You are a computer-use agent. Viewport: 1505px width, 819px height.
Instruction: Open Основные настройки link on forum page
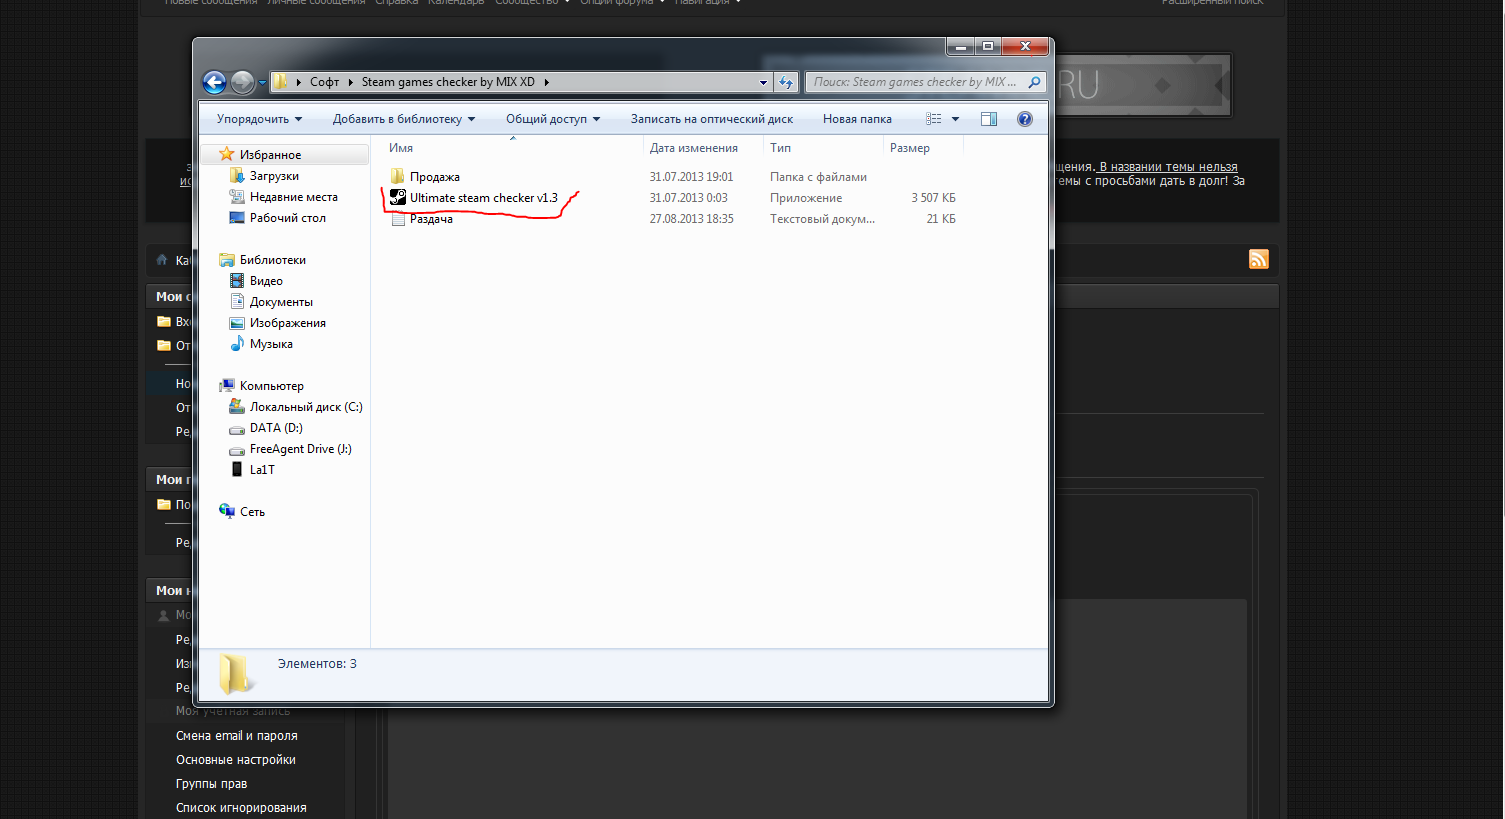pyautogui.click(x=236, y=760)
